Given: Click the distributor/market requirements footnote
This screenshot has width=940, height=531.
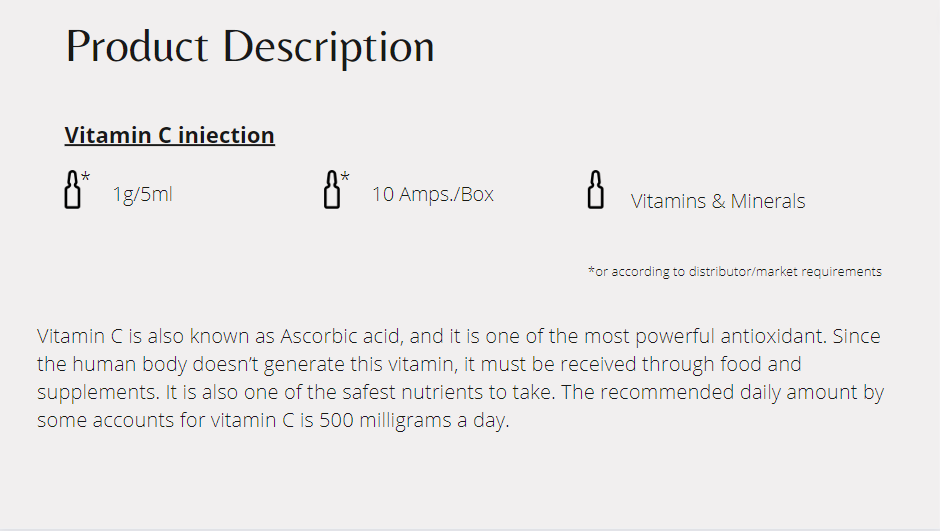Looking at the screenshot, I should point(735,271).
